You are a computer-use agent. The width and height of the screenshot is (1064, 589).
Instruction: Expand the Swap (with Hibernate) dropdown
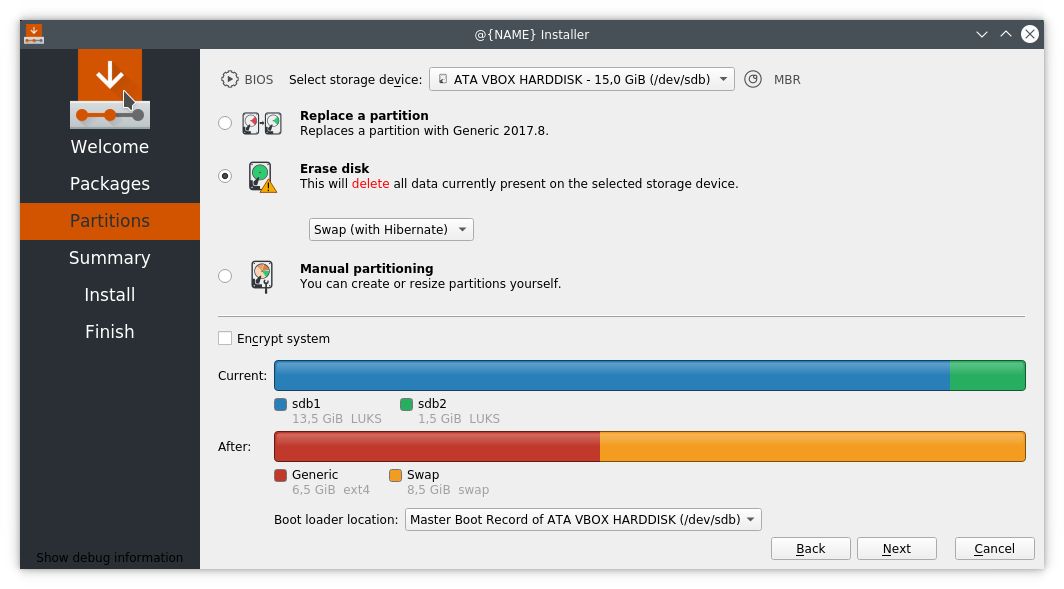(x=391, y=229)
